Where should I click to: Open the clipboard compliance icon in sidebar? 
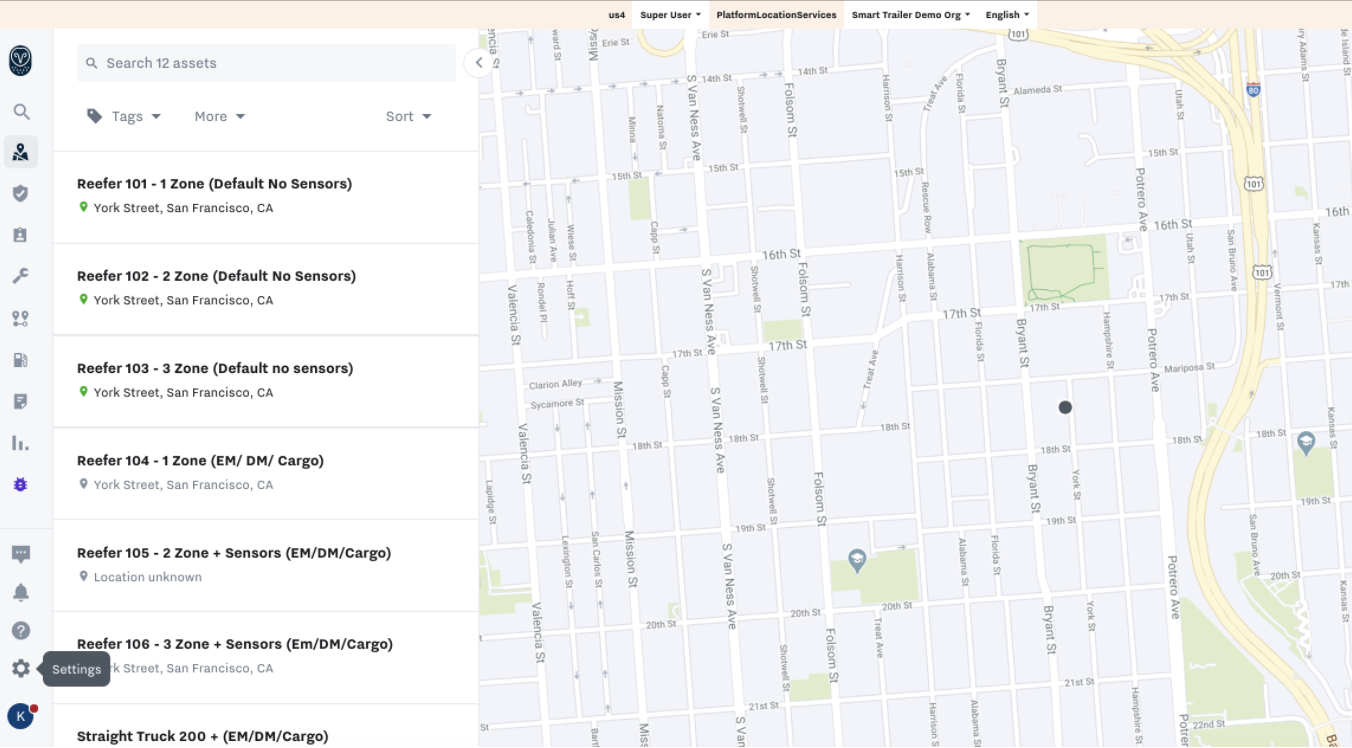click(x=21, y=235)
